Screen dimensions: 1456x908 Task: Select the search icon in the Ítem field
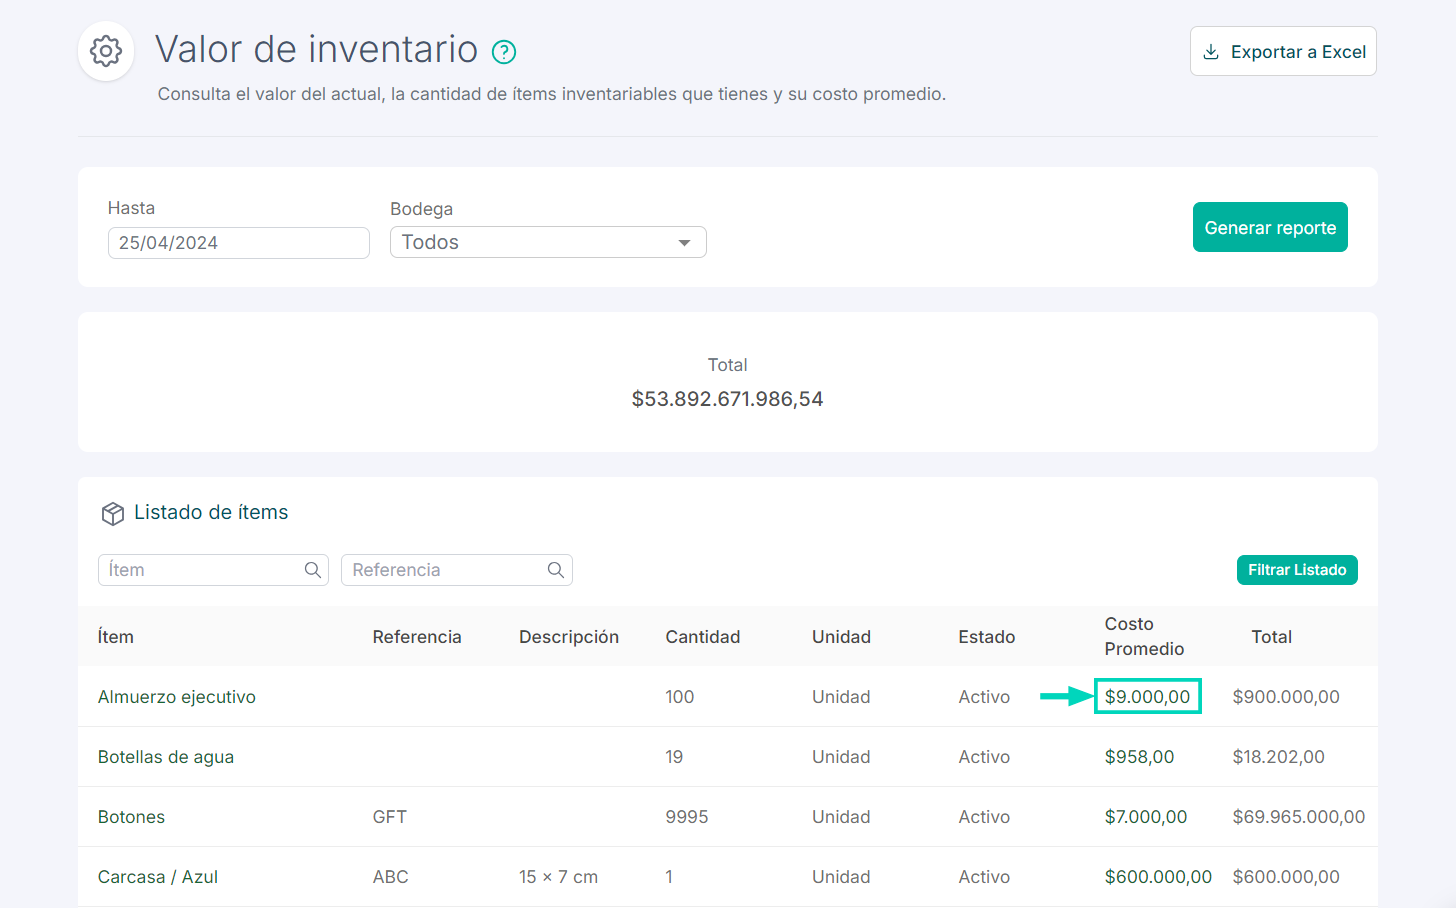coord(314,569)
